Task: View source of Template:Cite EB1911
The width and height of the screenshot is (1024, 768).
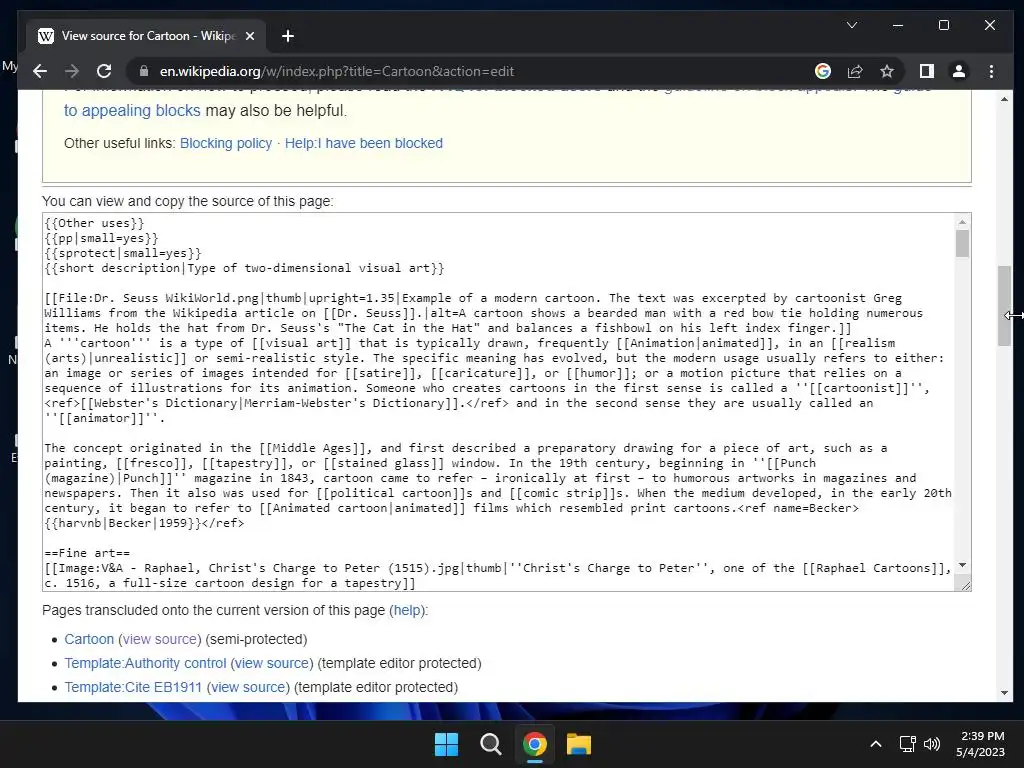Action: 248,687
